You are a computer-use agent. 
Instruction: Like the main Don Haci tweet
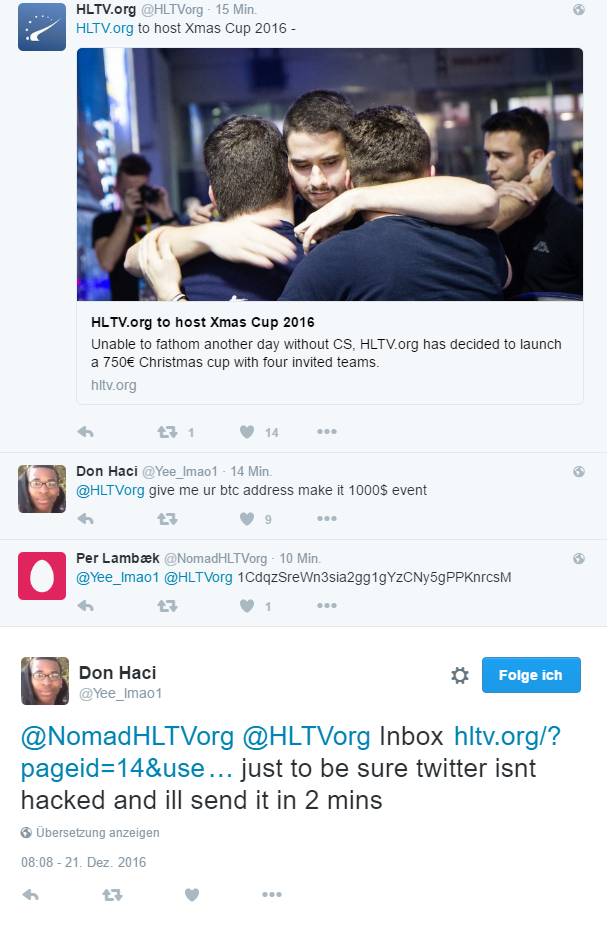[192, 895]
